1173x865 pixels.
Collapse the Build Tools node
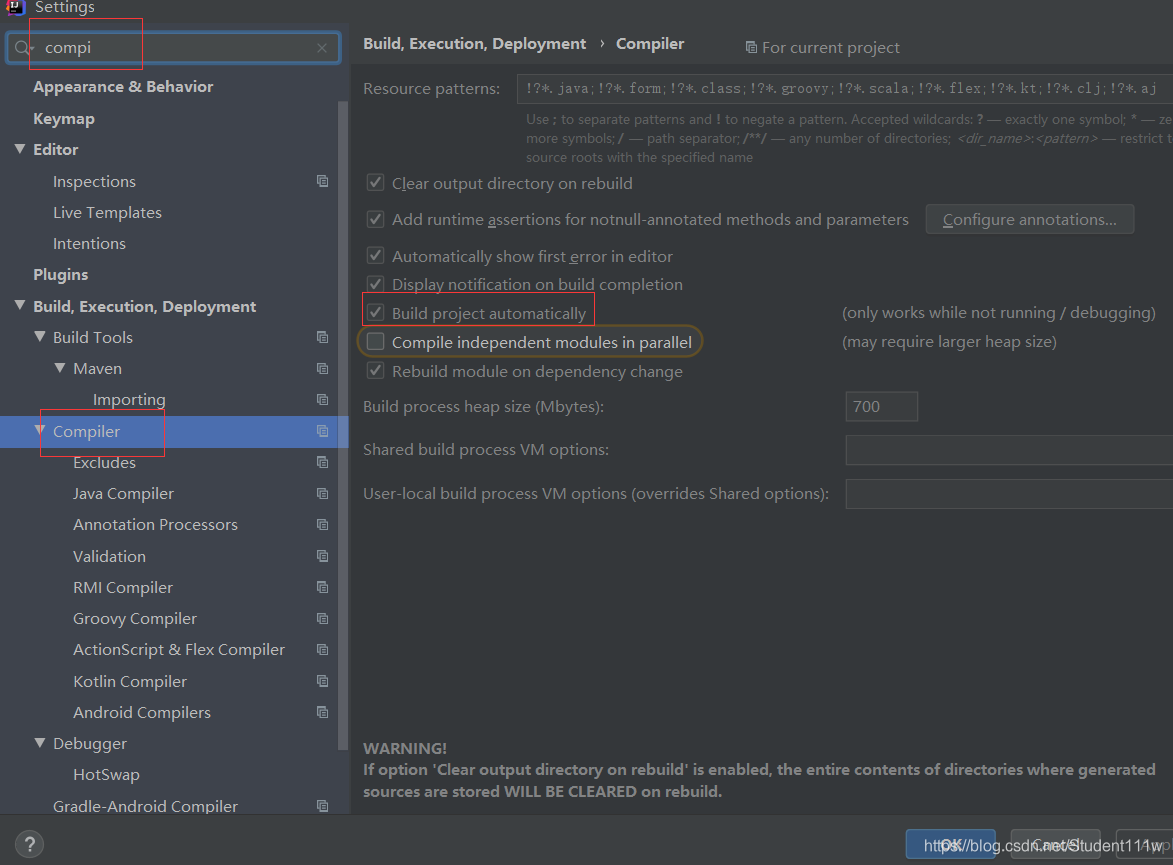(x=40, y=337)
